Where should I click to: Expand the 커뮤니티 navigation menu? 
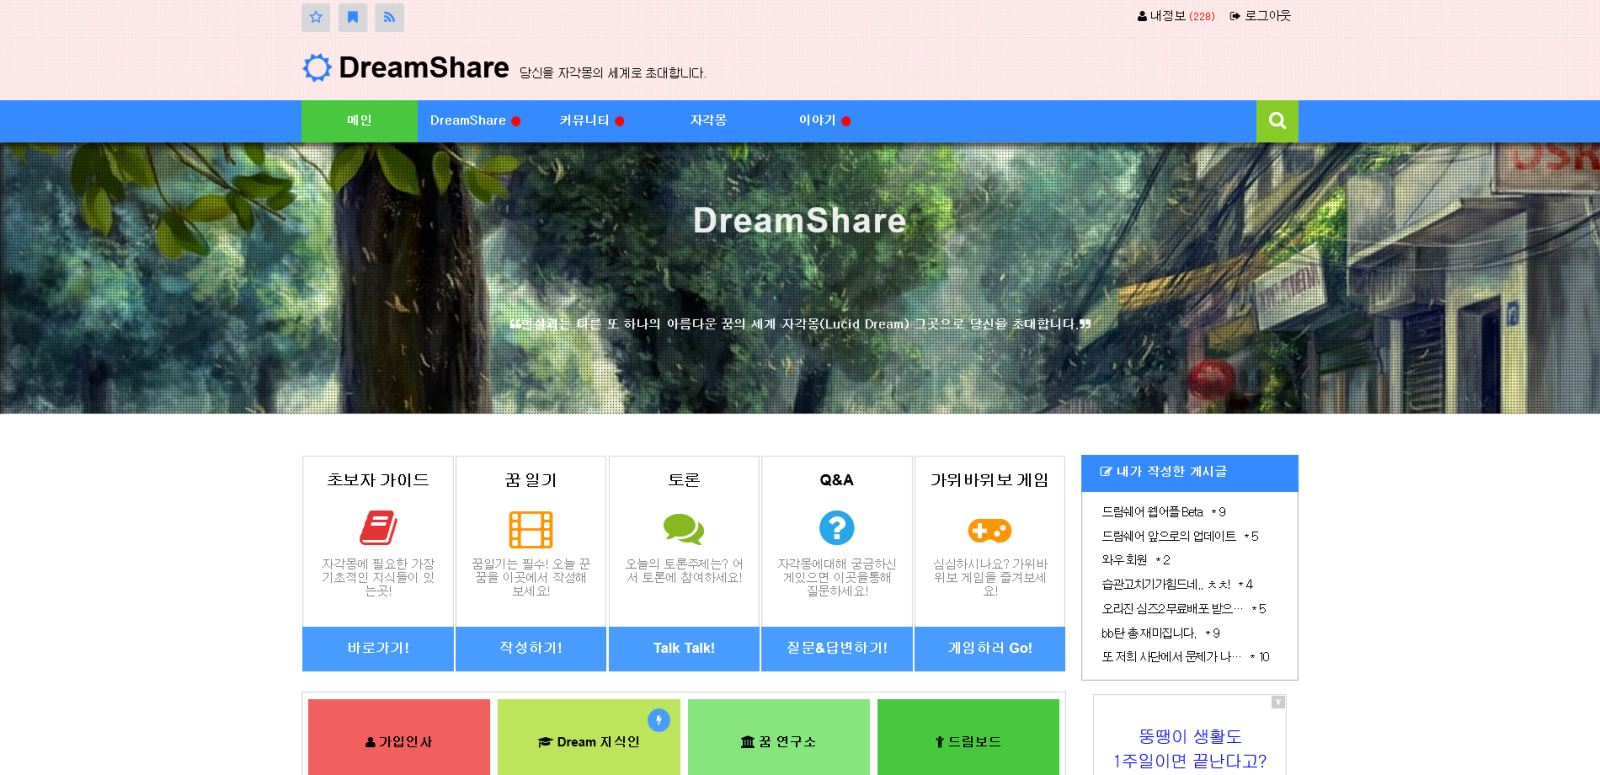(x=591, y=121)
